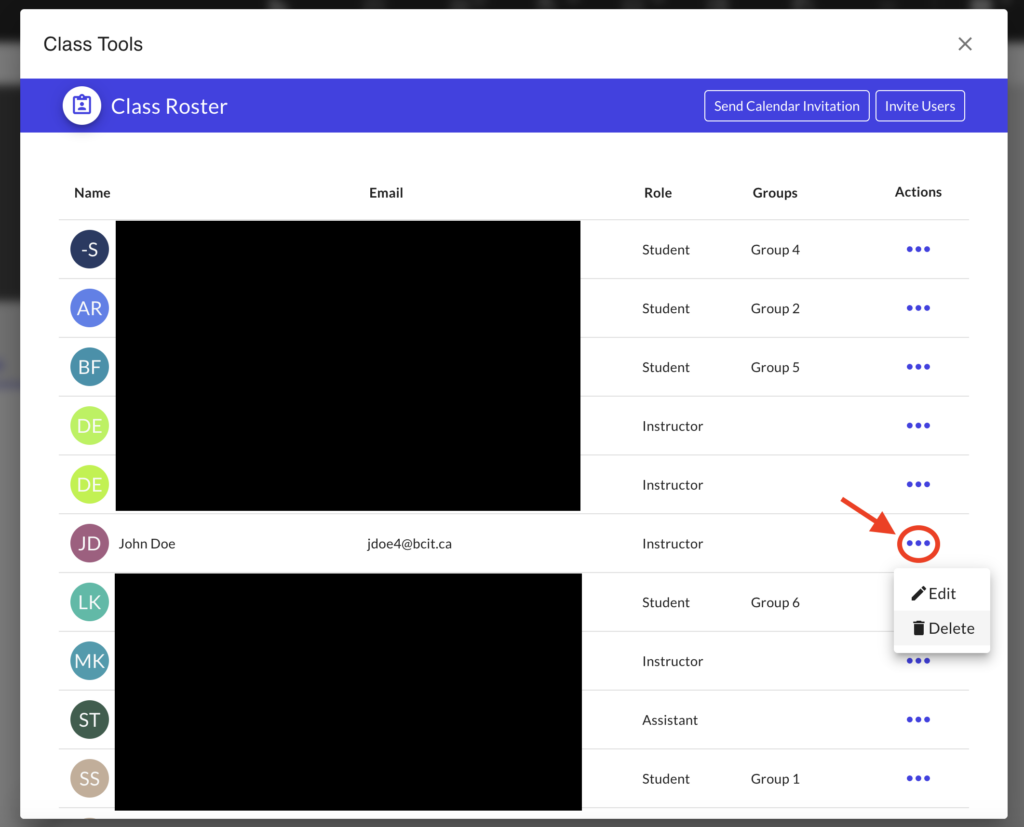Open actions menu for the ST Assistant row
Image resolution: width=1024 pixels, height=827 pixels.
click(x=918, y=720)
